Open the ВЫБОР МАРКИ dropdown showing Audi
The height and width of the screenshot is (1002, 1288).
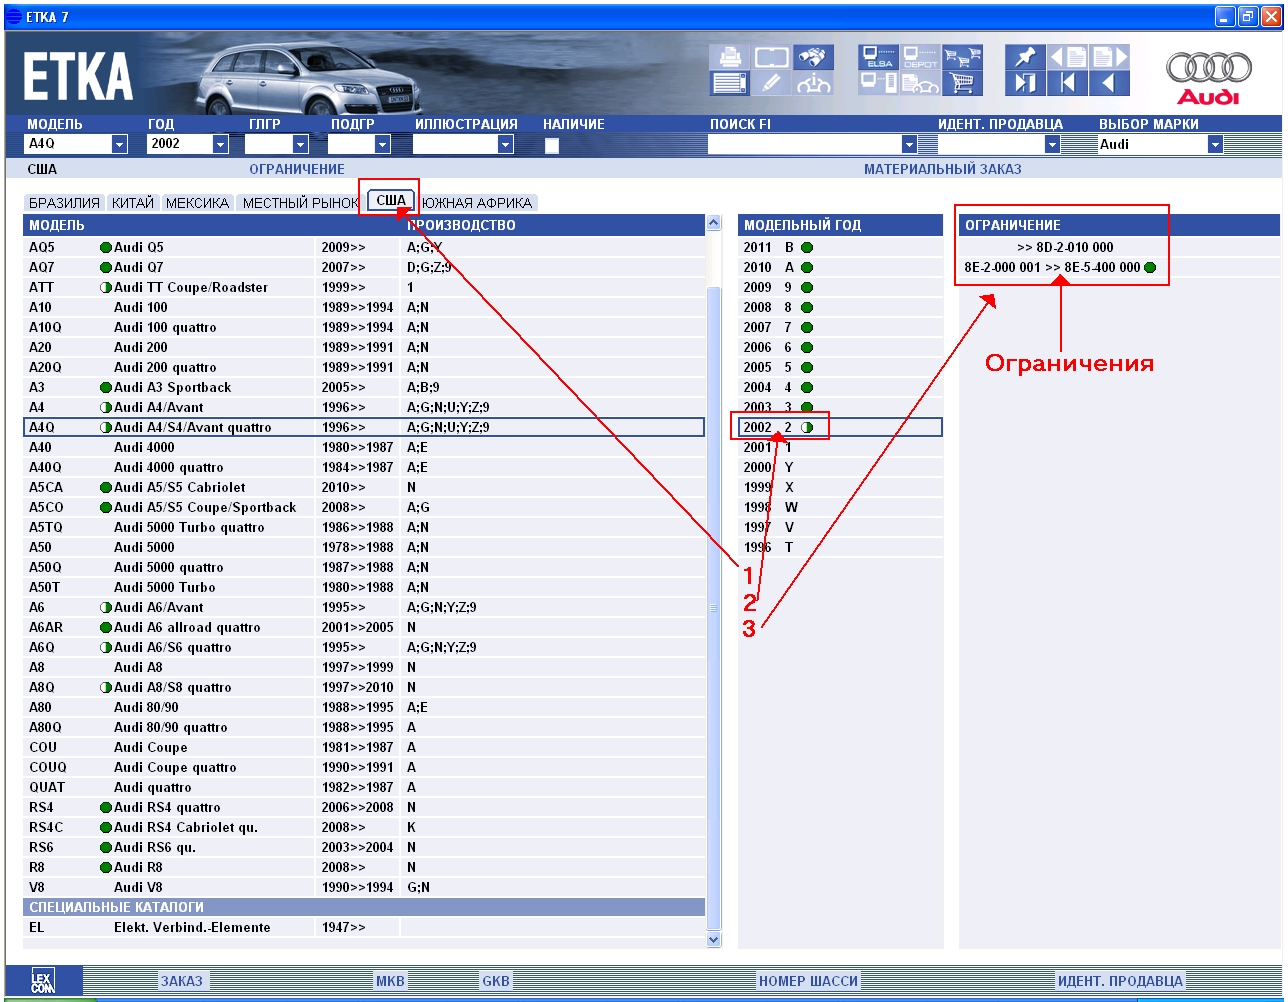(x=1215, y=144)
